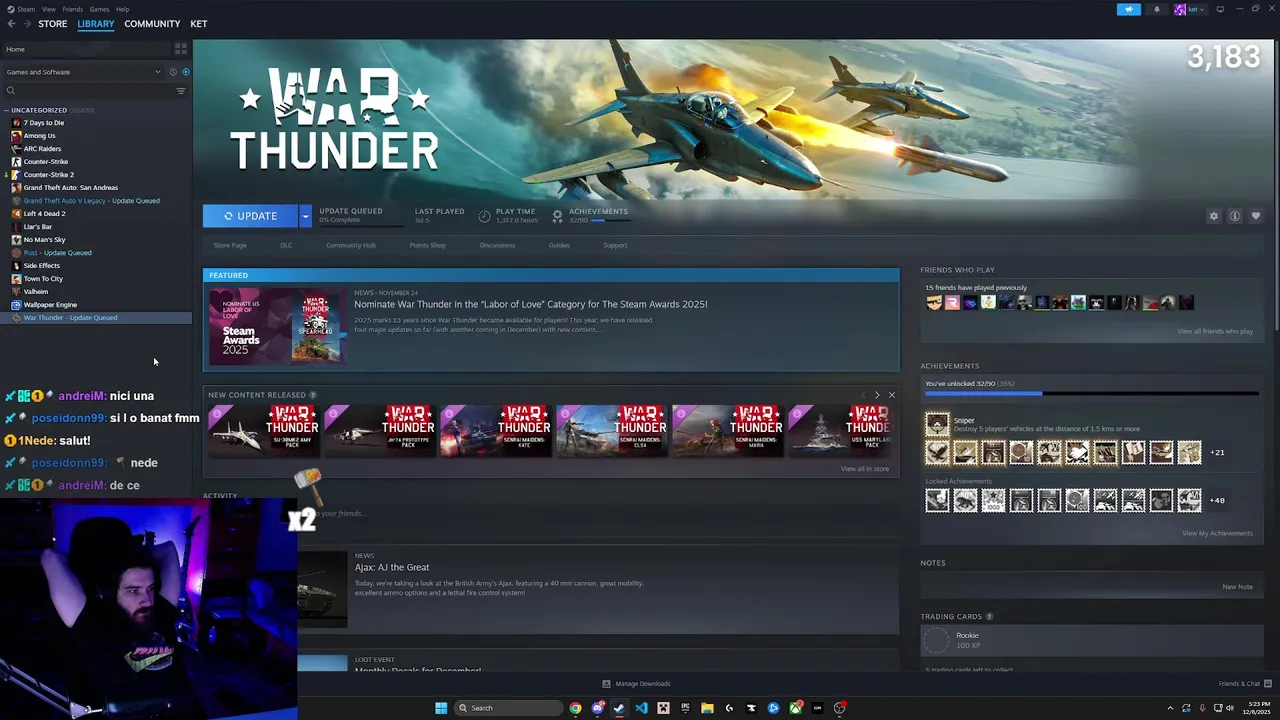Click View all in store
The image size is (1280, 720).
865,469
